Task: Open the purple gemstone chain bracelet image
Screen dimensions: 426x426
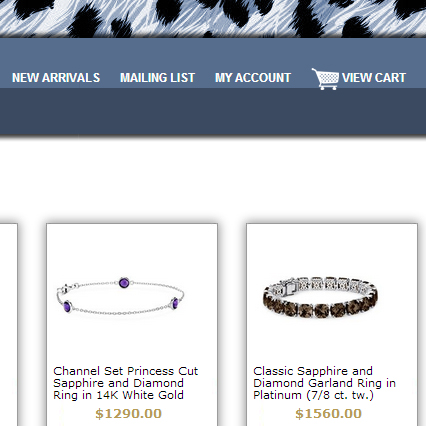Action: pos(120,296)
